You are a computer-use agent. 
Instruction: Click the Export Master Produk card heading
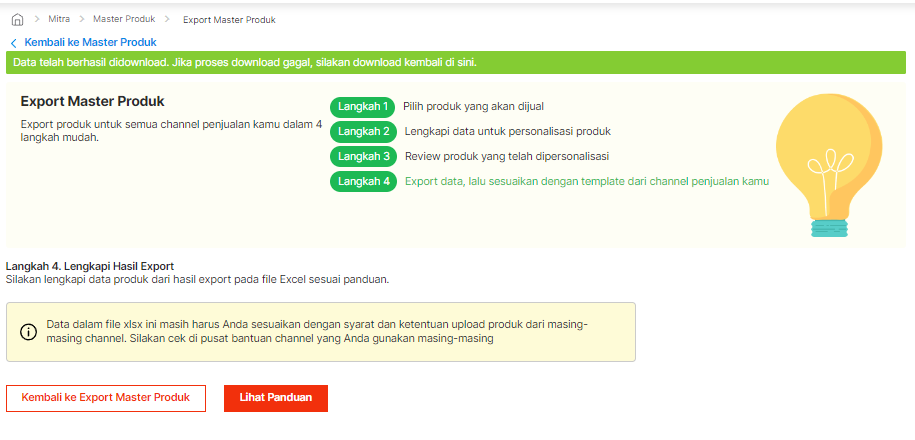click(x=92, y=102)
